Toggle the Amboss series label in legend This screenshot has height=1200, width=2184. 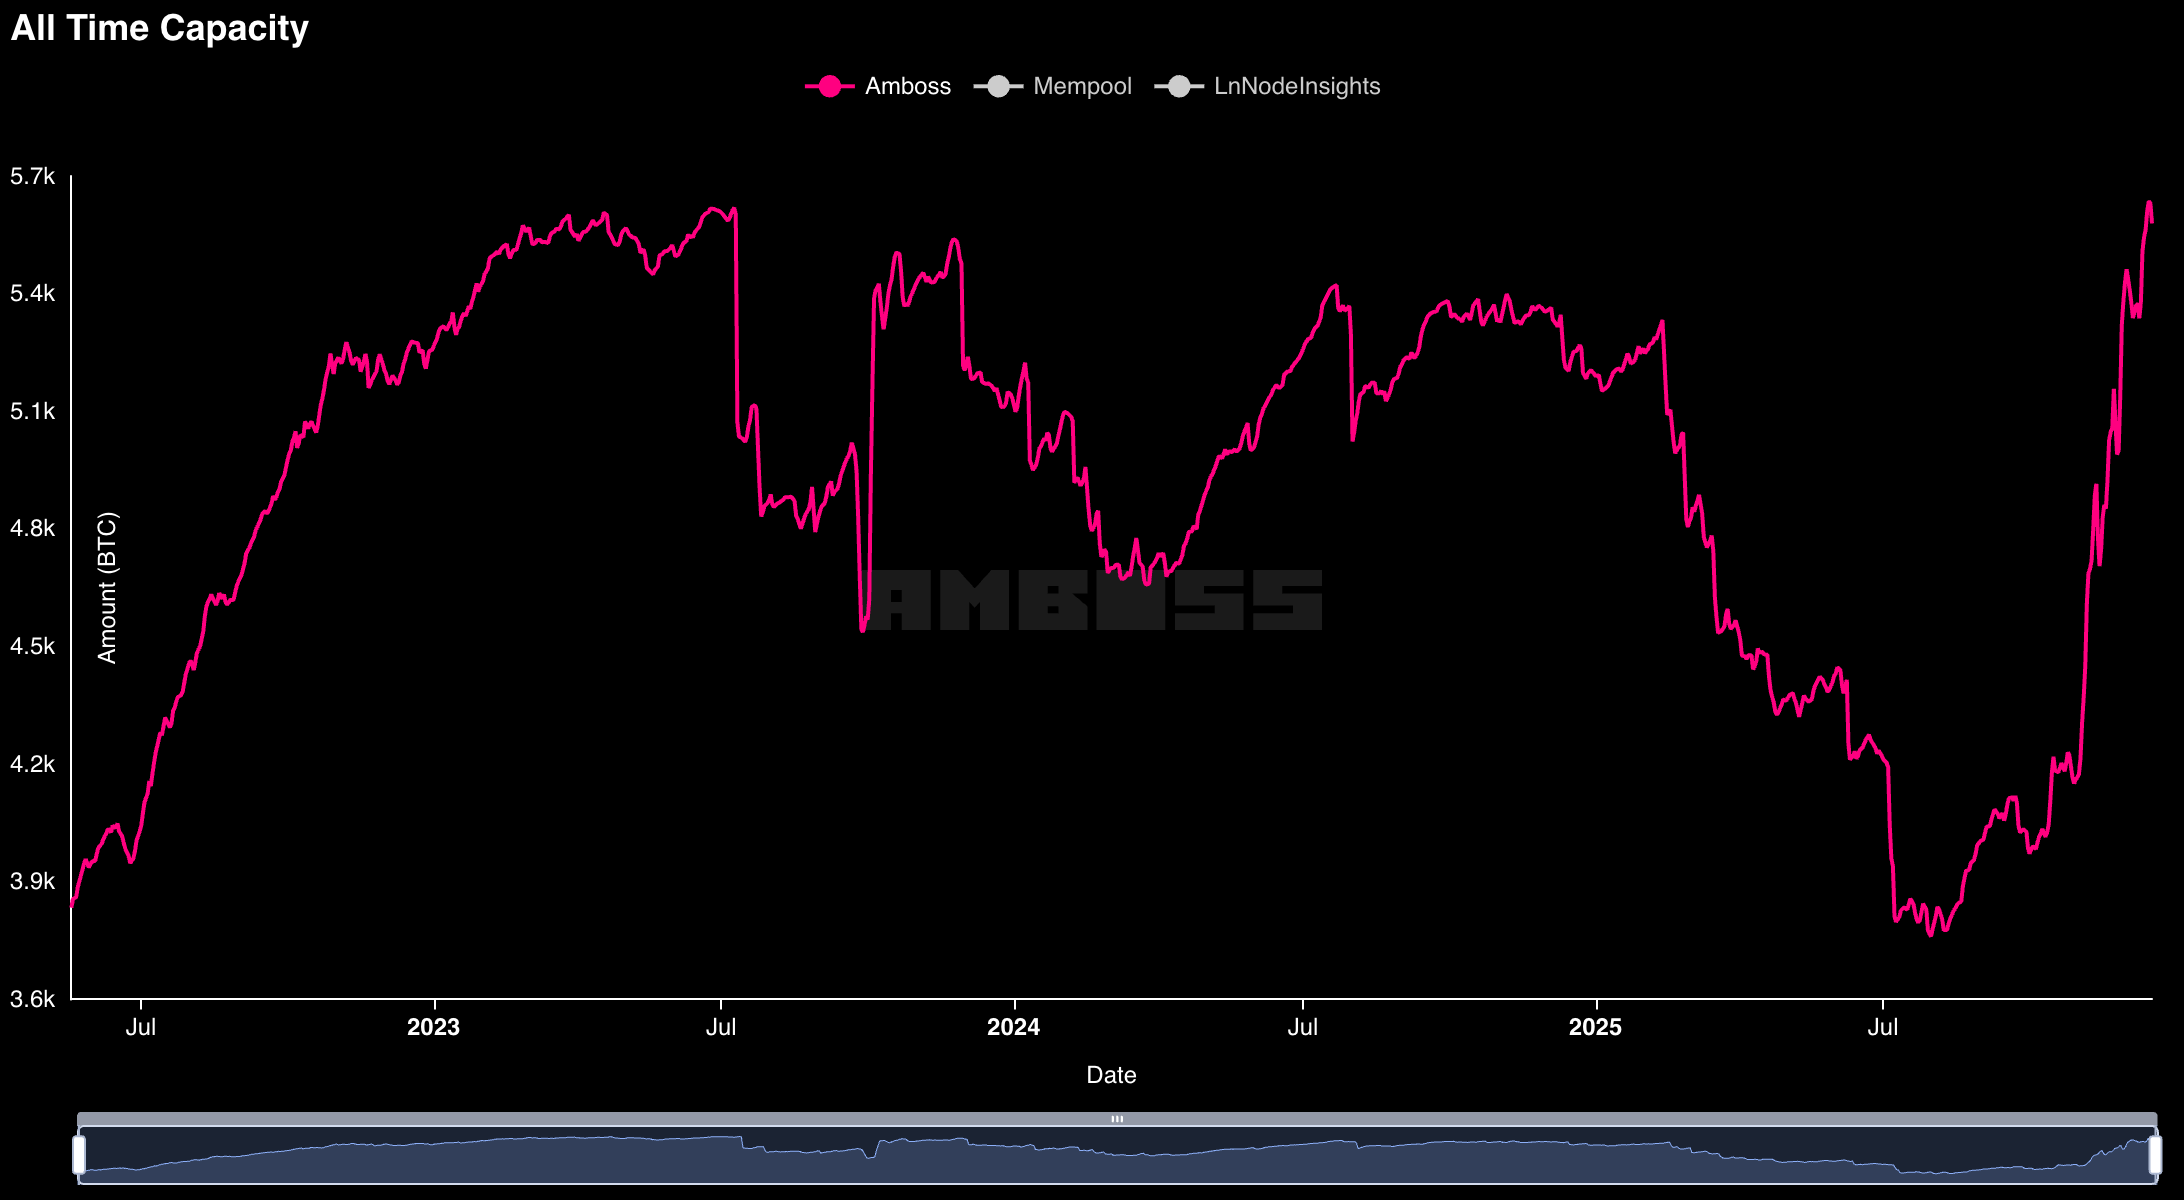tap(907, 87)
